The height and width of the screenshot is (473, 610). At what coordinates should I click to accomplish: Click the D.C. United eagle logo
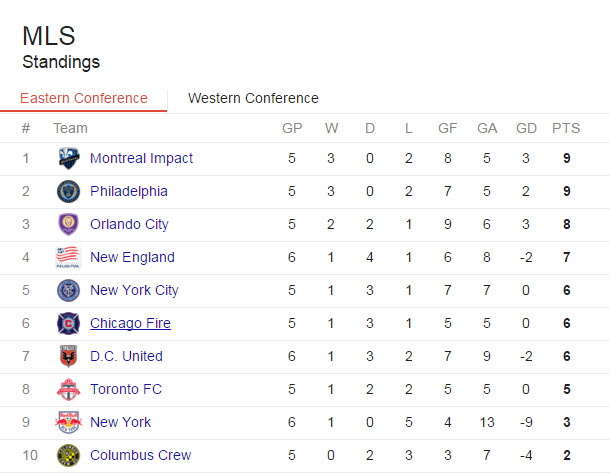coord(68,356)
